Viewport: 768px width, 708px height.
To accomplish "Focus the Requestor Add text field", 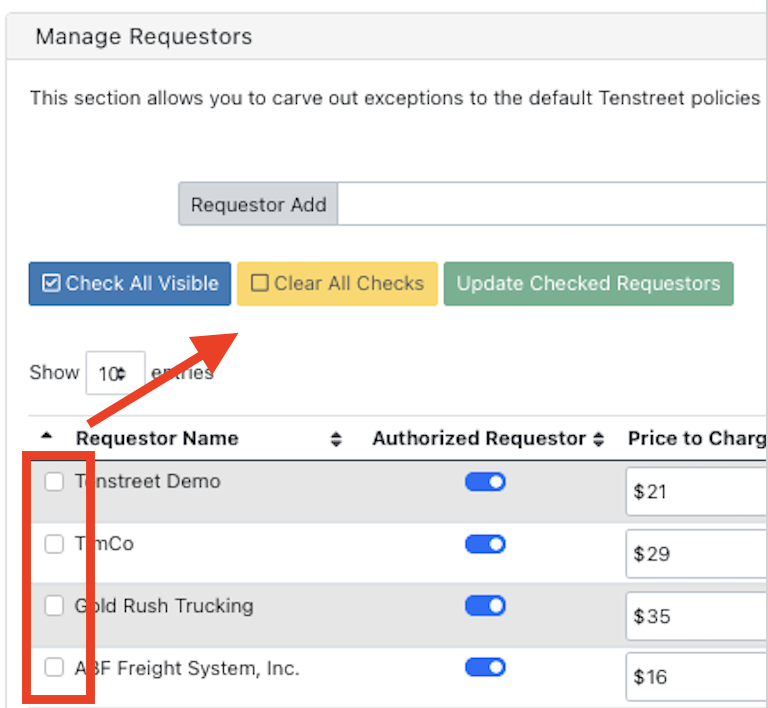I will (552, 204).
